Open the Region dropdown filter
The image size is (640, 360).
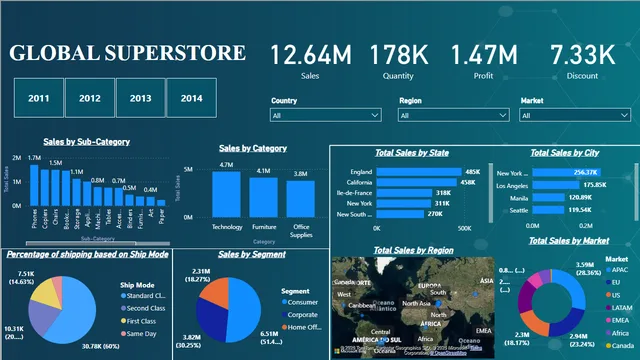coord(453,115)
